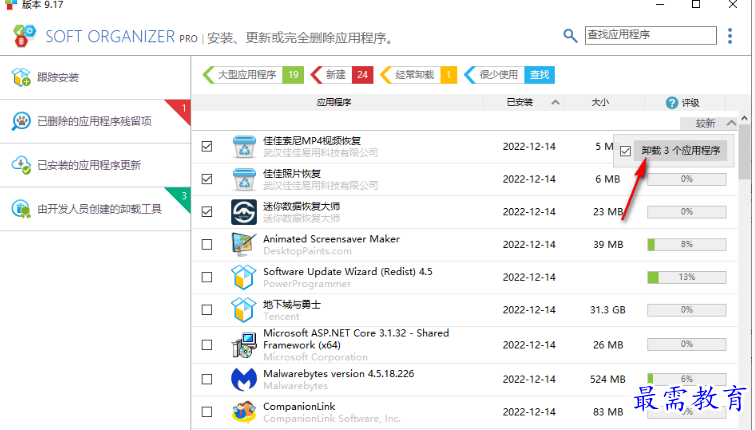The width and height of the screenshot is (755, 430).
Task: Click the 0% rating bar for 地下城与勇士
Action: coord(687,310)
